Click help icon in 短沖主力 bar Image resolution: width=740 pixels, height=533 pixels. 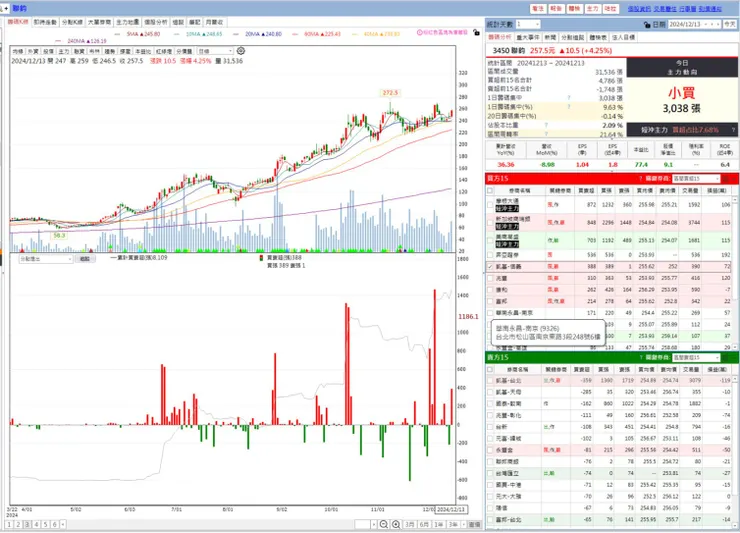point(733,129)
